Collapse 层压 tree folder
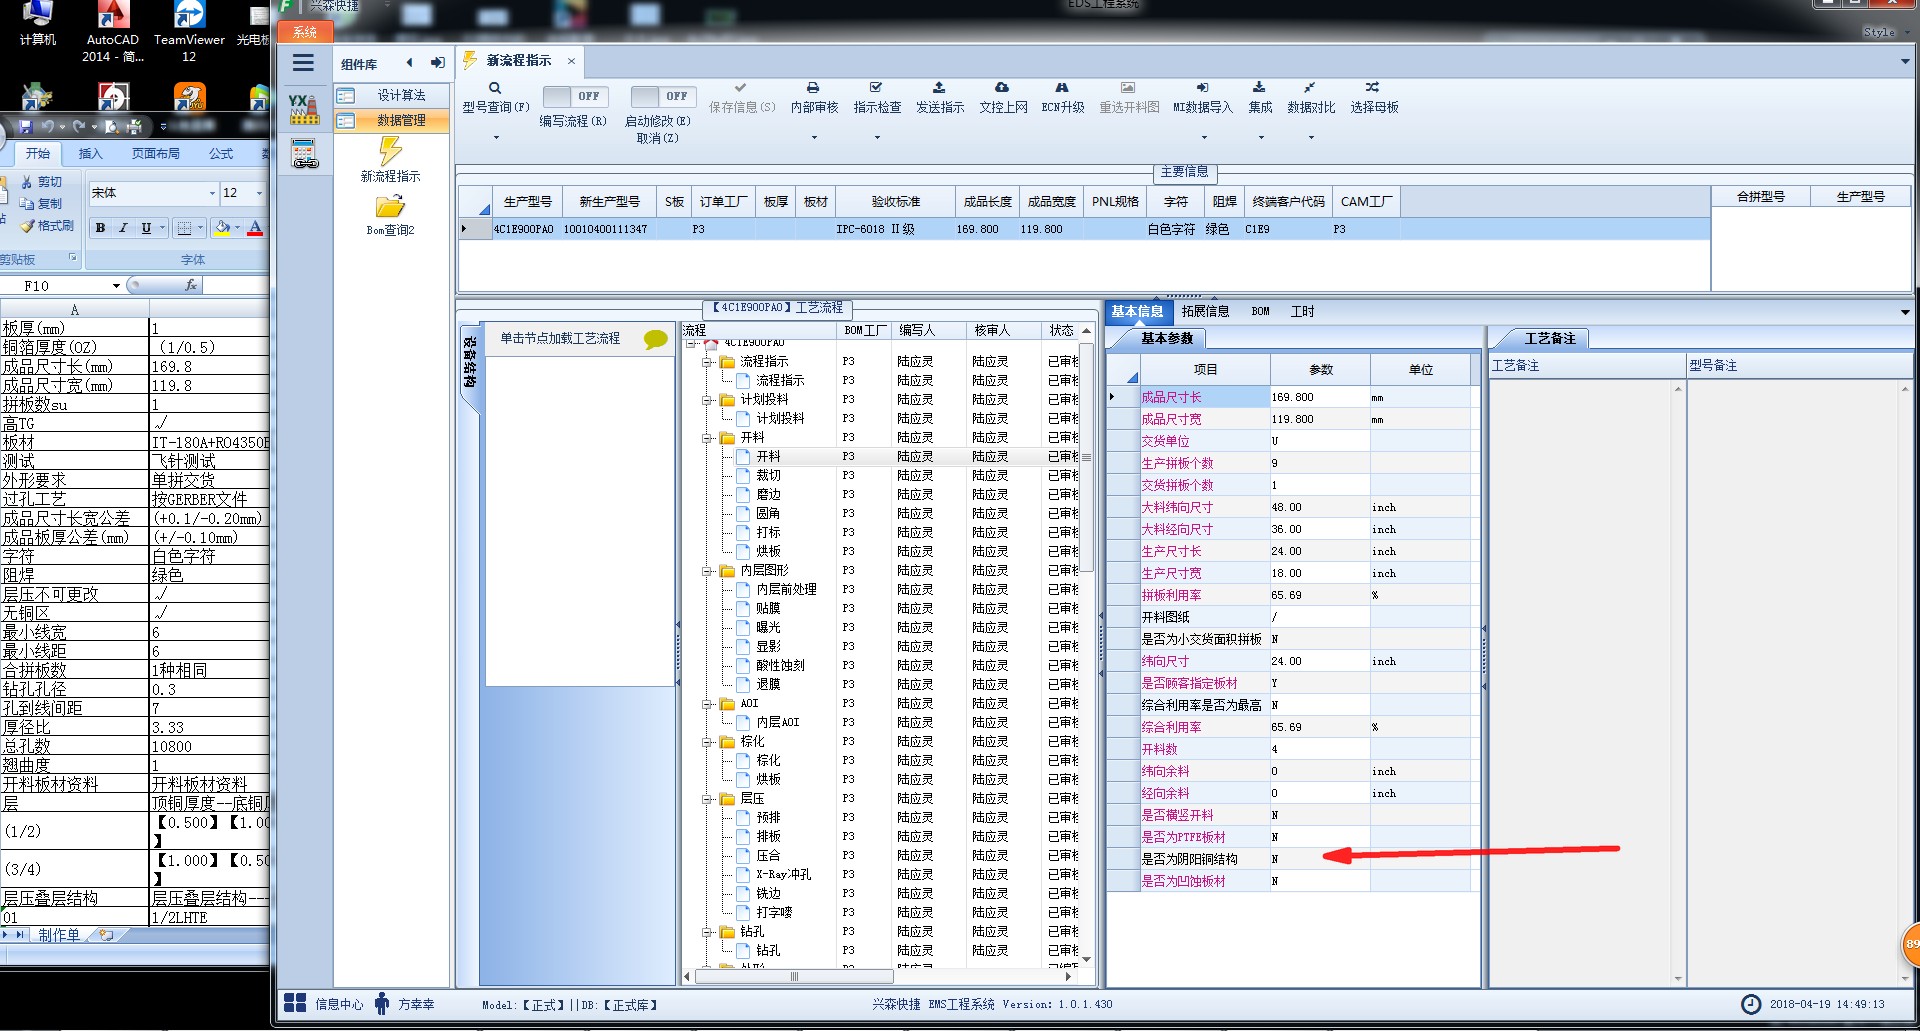The width and height of the screenshot is (1920, 1031). coord(707,799)
